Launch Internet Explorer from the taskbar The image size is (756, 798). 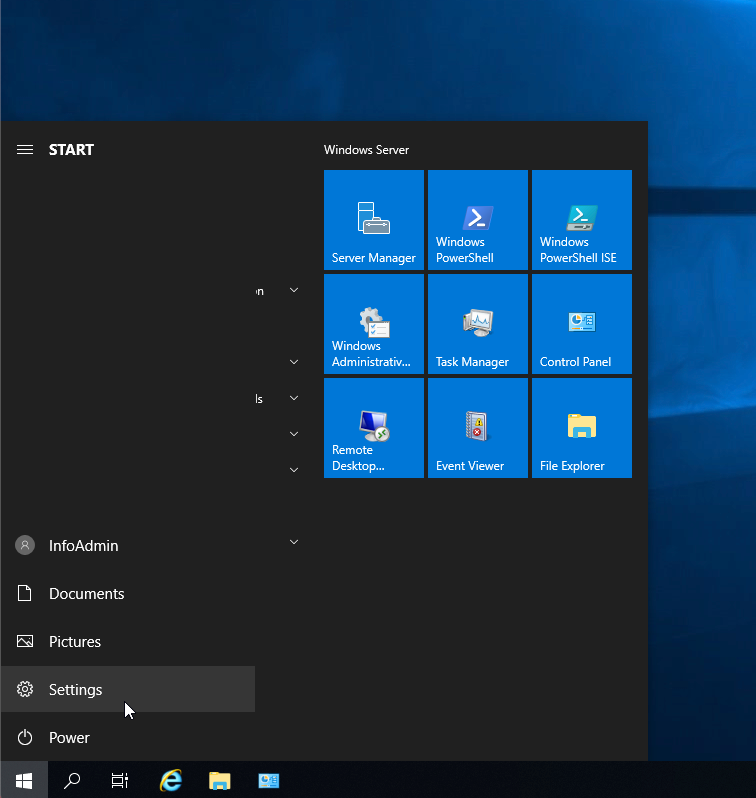pos(171,780)
